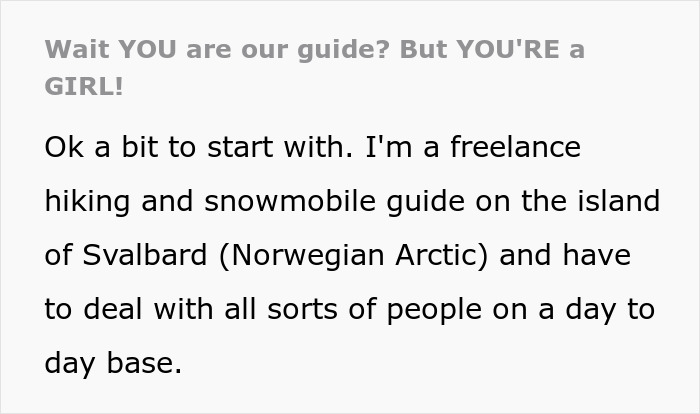Image resolution: width=700 pixels, height=414 pixels.
Task: Click the word 'with.' in the first body line
Action: pos(318,147)
